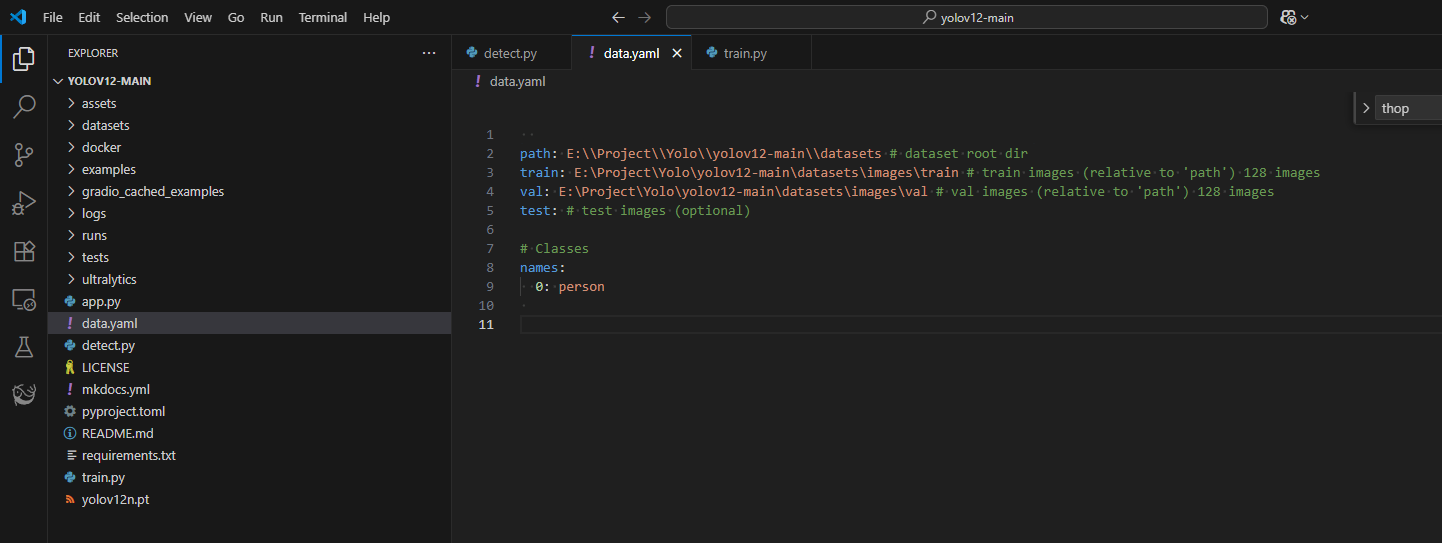Screen dimensions: 1442x543
Task: Click the word person on line 9
Action: 582,287
